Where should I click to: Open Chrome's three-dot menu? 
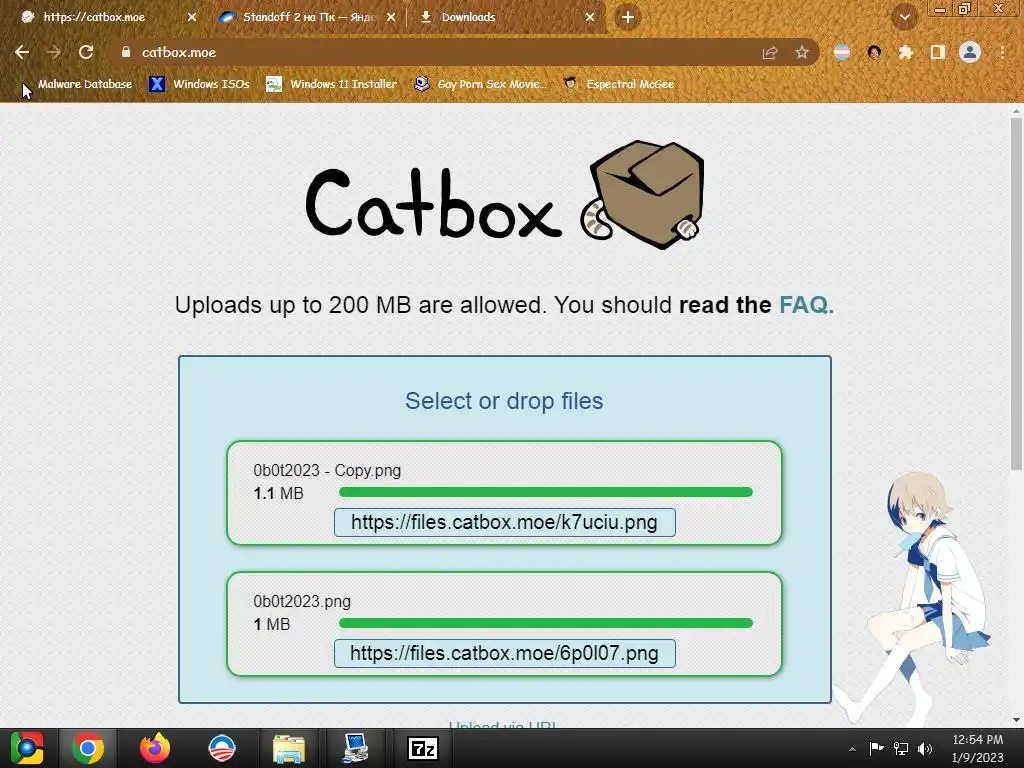pyautogui.click(x=1002, y=52)
